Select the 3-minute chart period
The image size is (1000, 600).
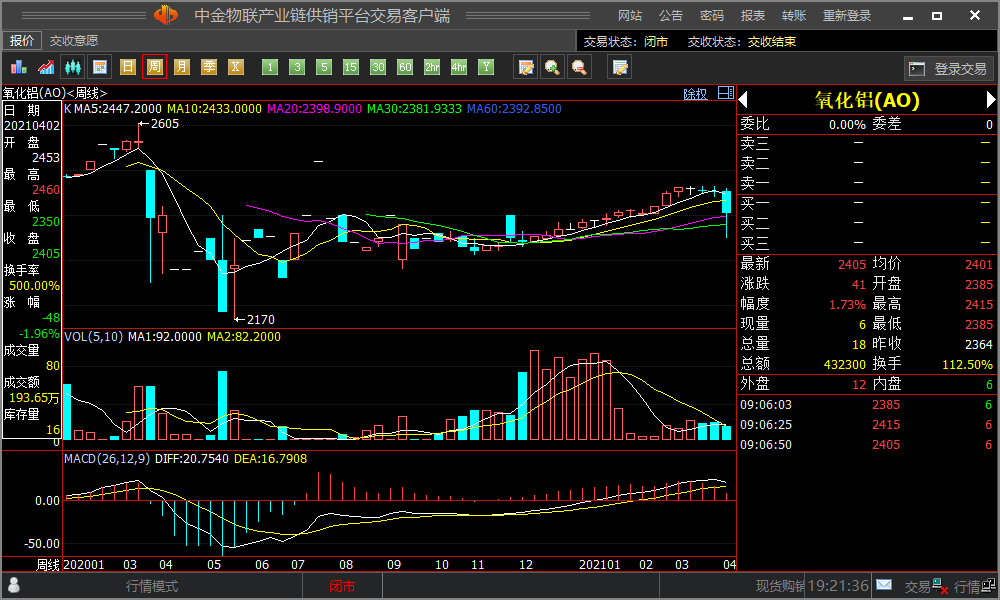297,67
